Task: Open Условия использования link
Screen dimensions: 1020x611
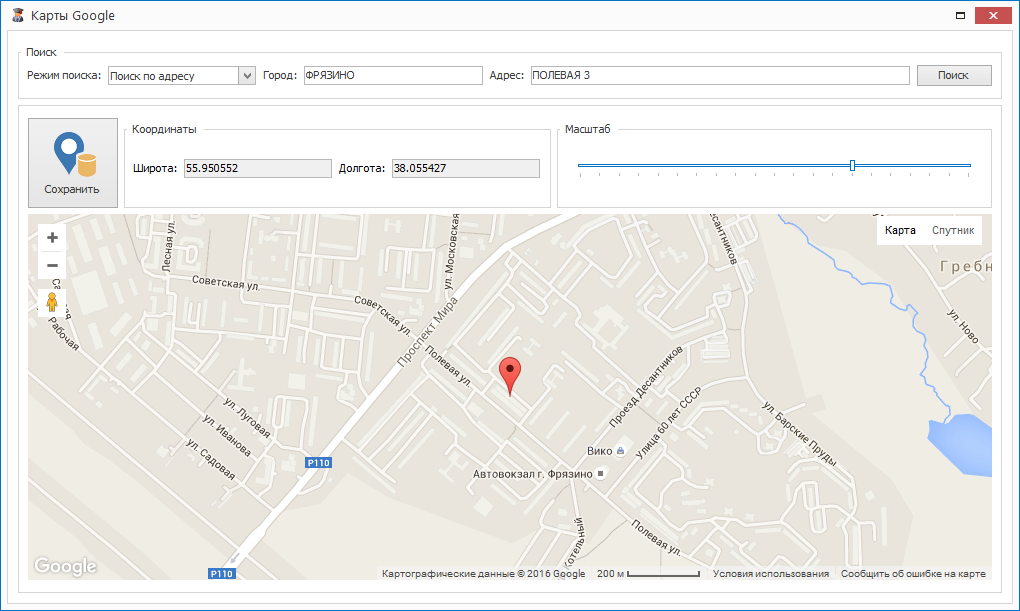Action: 770,573
